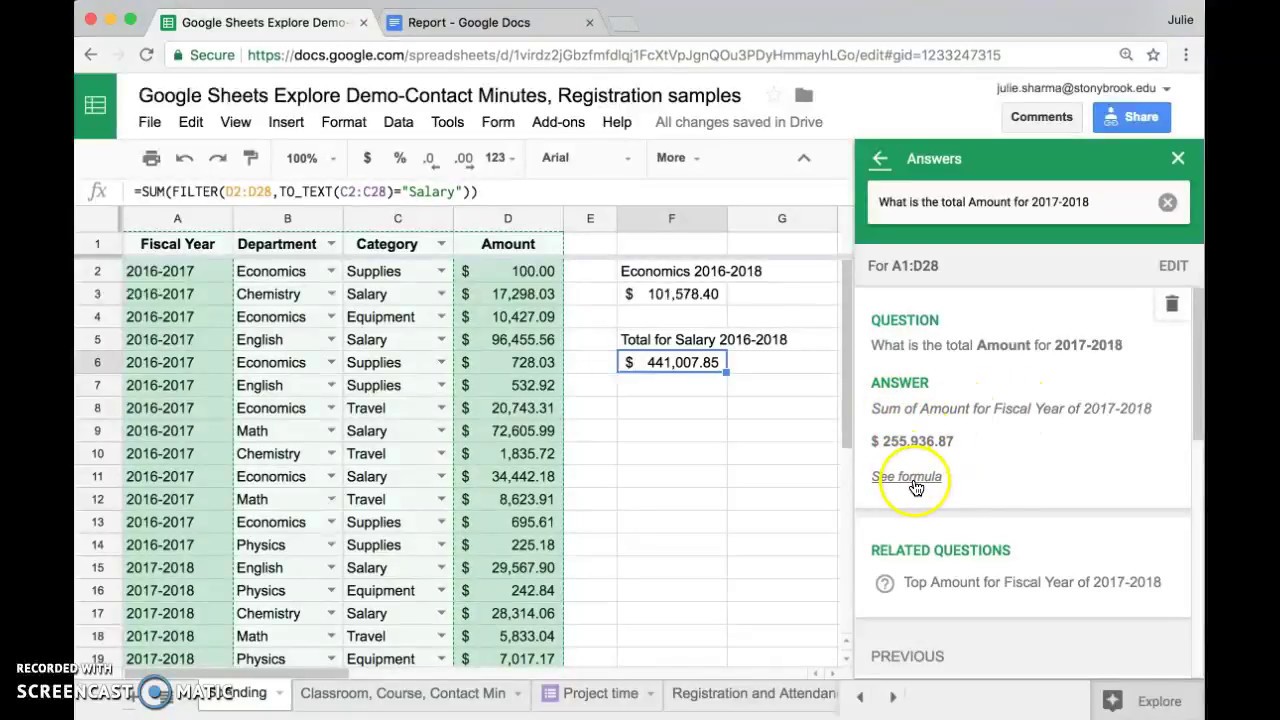This screenshot has width=1280, height=720.
Task: Apply percent format icon
Action: pyautogui.click(x=399, y=158)
